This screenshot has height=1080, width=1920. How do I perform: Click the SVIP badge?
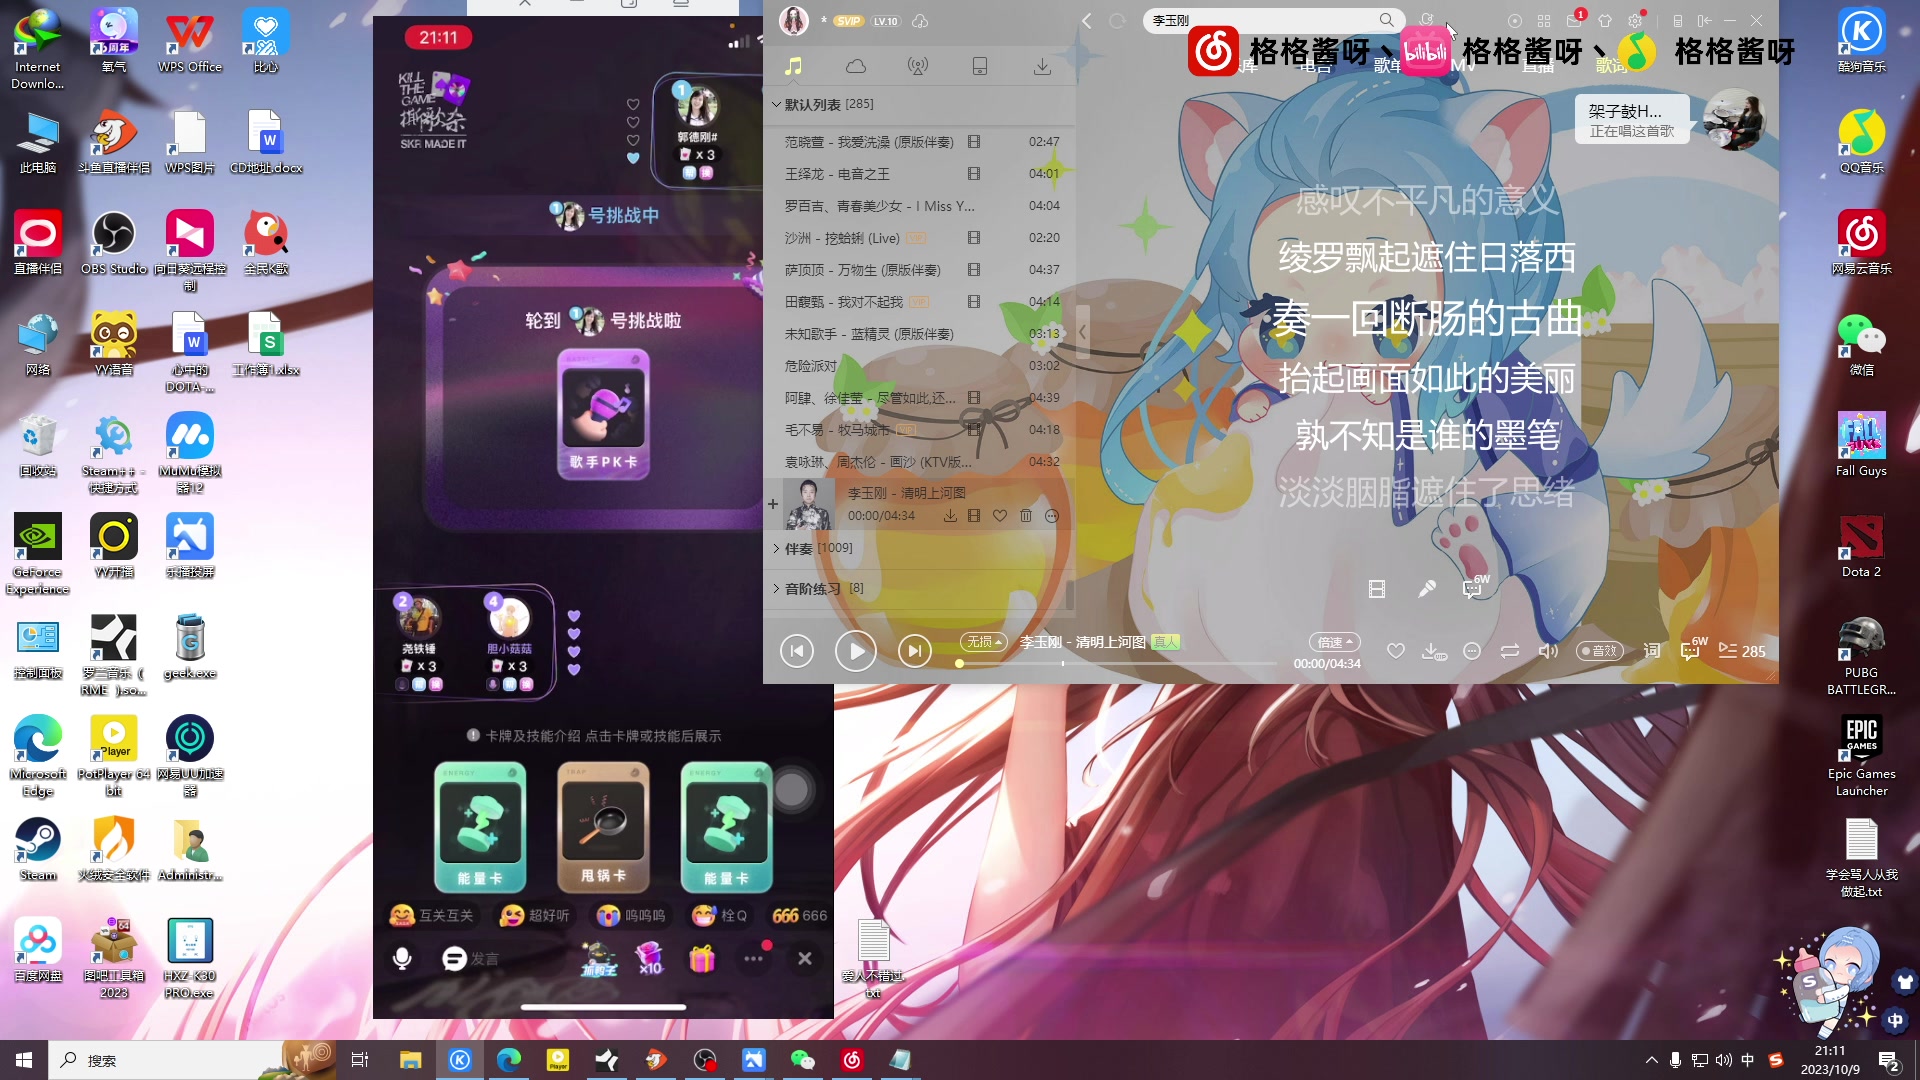point(849,21)
